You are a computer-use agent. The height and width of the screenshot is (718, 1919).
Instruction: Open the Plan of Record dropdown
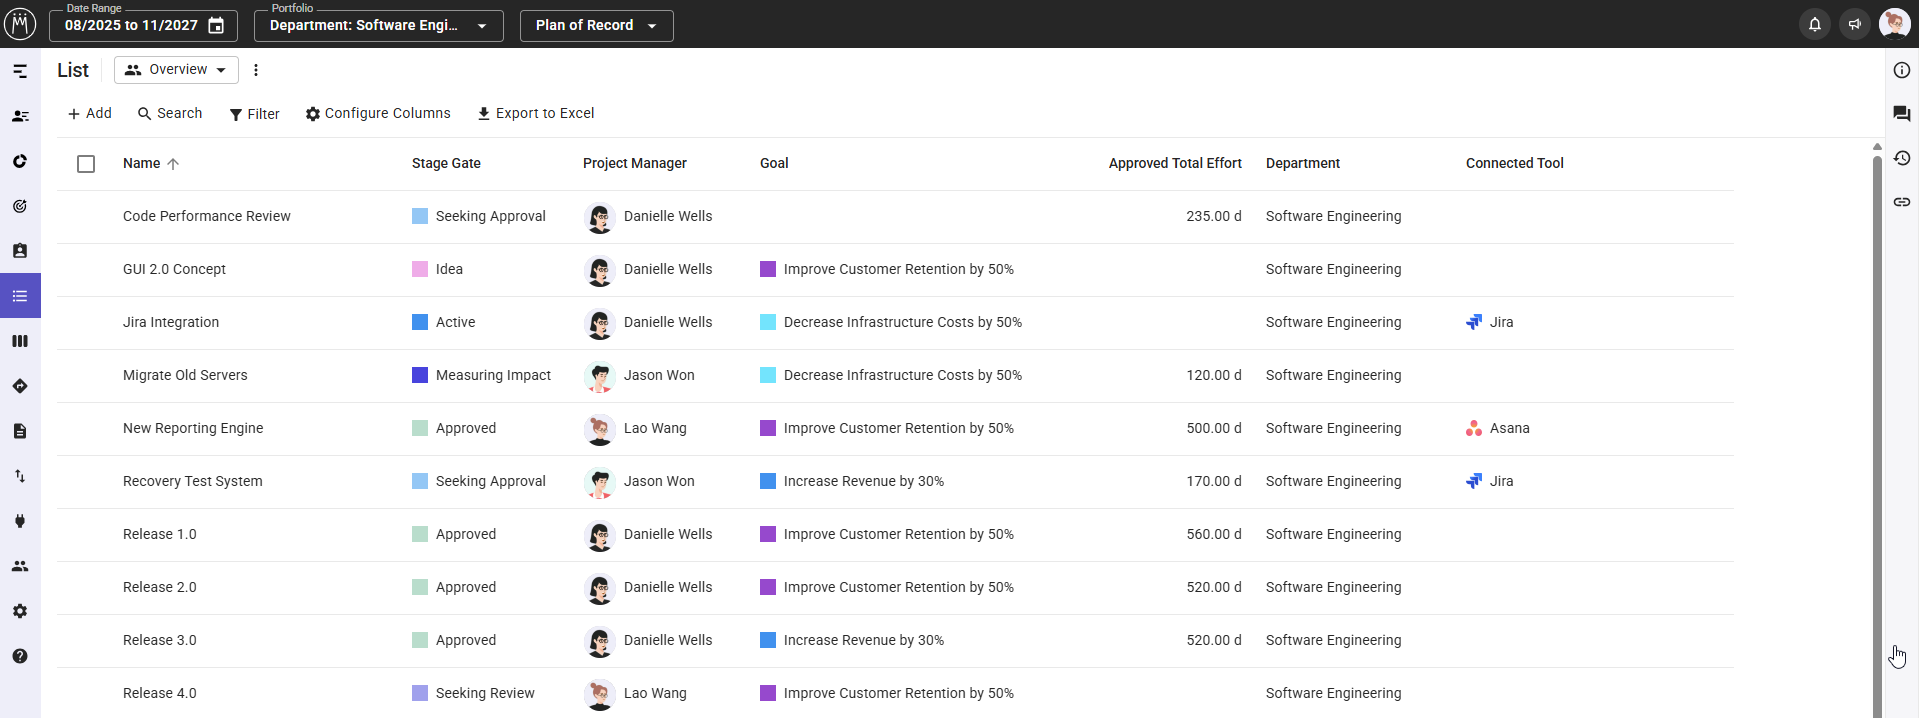596,25
